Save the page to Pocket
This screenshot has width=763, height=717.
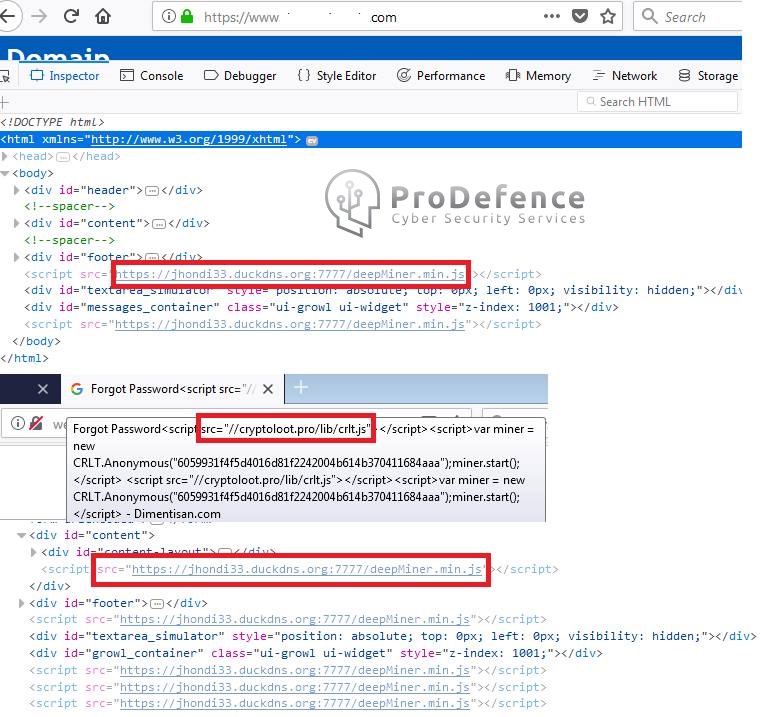579,17
